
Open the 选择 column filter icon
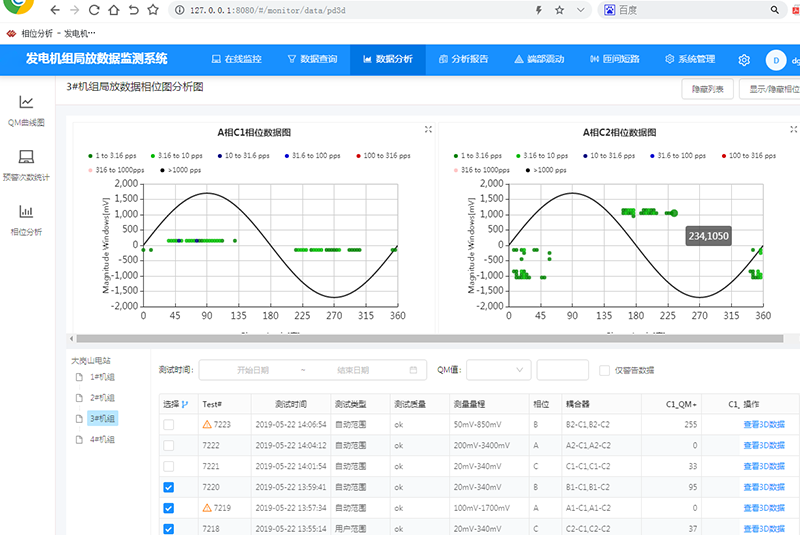(186, 404)
